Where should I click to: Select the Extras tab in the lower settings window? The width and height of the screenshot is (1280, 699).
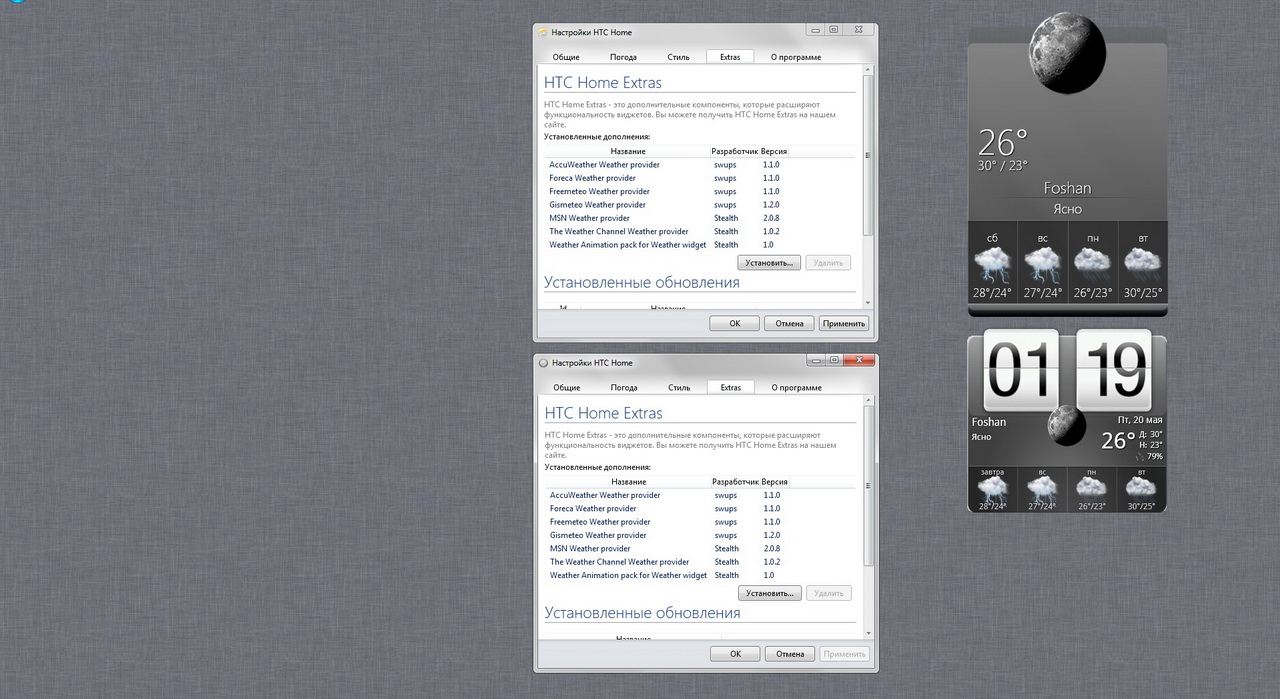(x=731, y=387)
